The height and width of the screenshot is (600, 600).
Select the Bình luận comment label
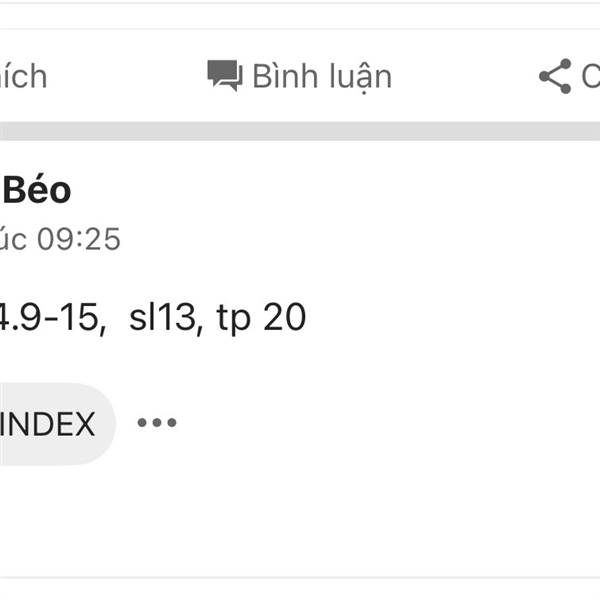[x=322, y=77]
